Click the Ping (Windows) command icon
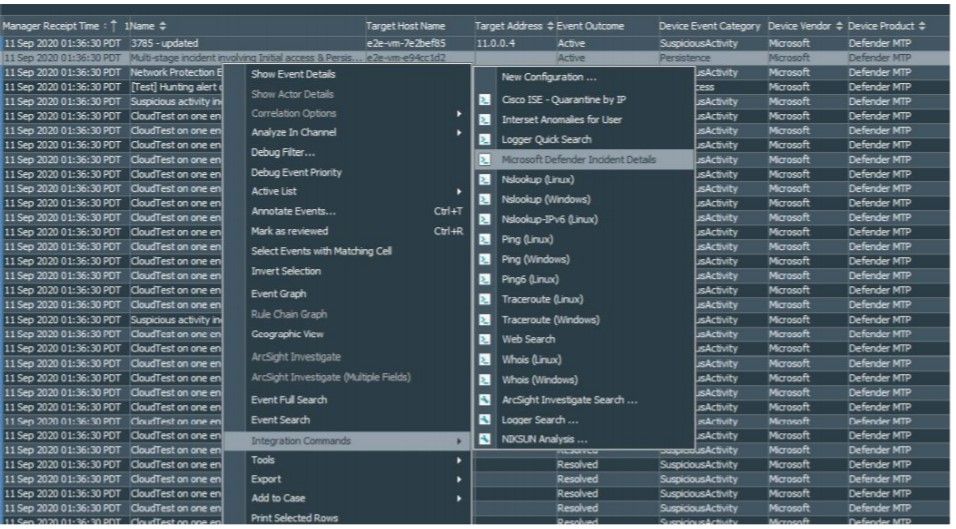 [x=484, y=260]
